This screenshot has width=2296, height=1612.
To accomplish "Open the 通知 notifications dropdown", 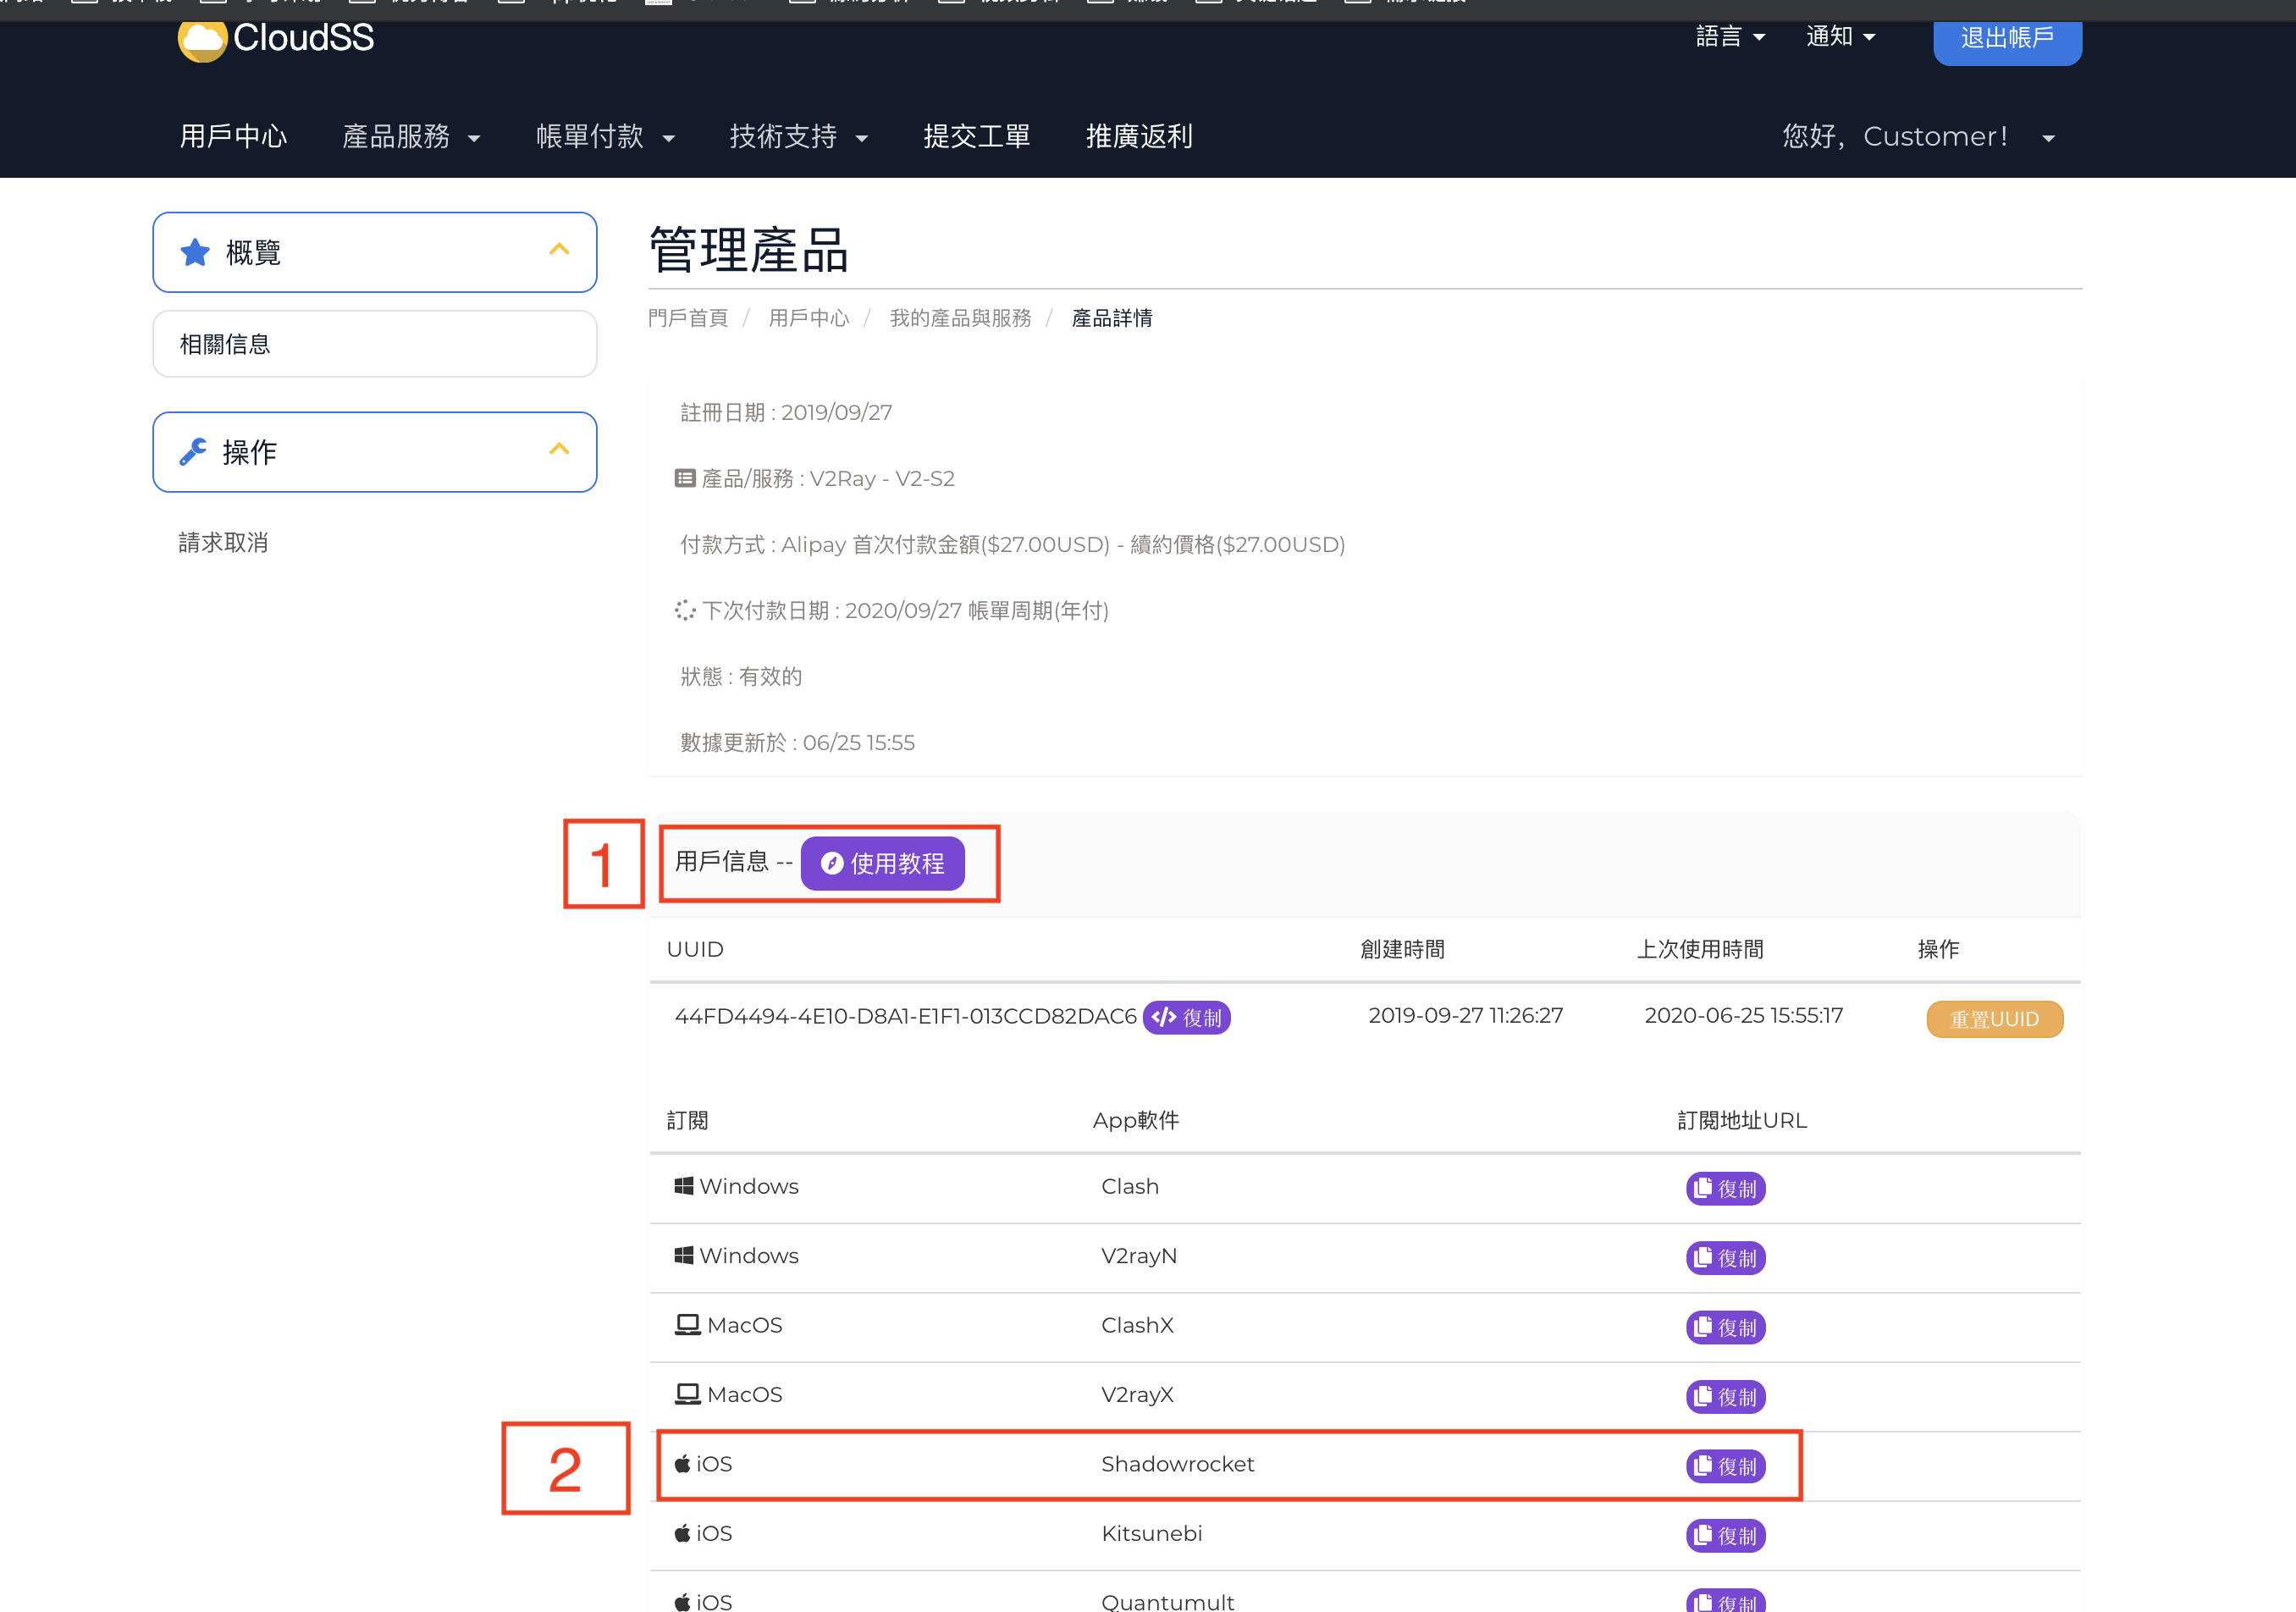I will pyautogui.click(x=1840, y=37).
